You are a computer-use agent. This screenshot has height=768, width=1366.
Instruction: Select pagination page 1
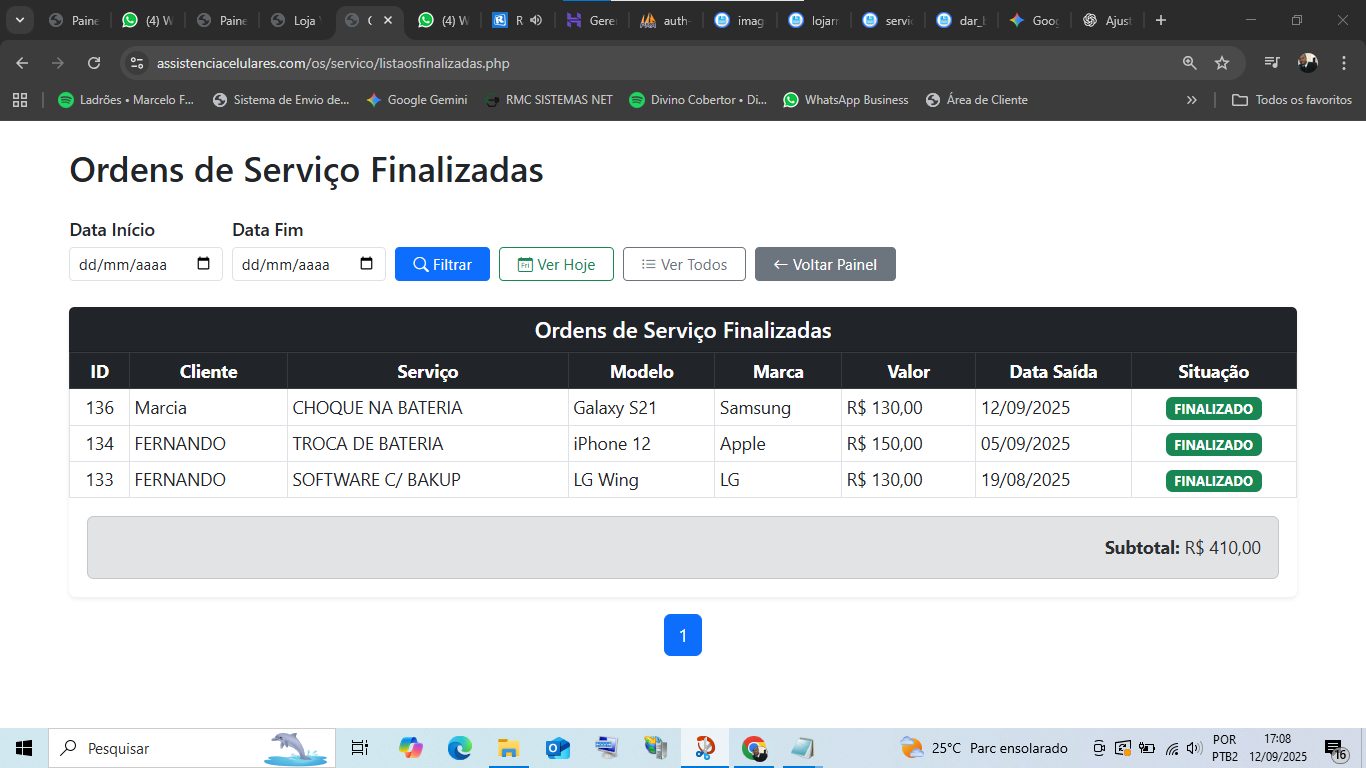pos(683,635)
